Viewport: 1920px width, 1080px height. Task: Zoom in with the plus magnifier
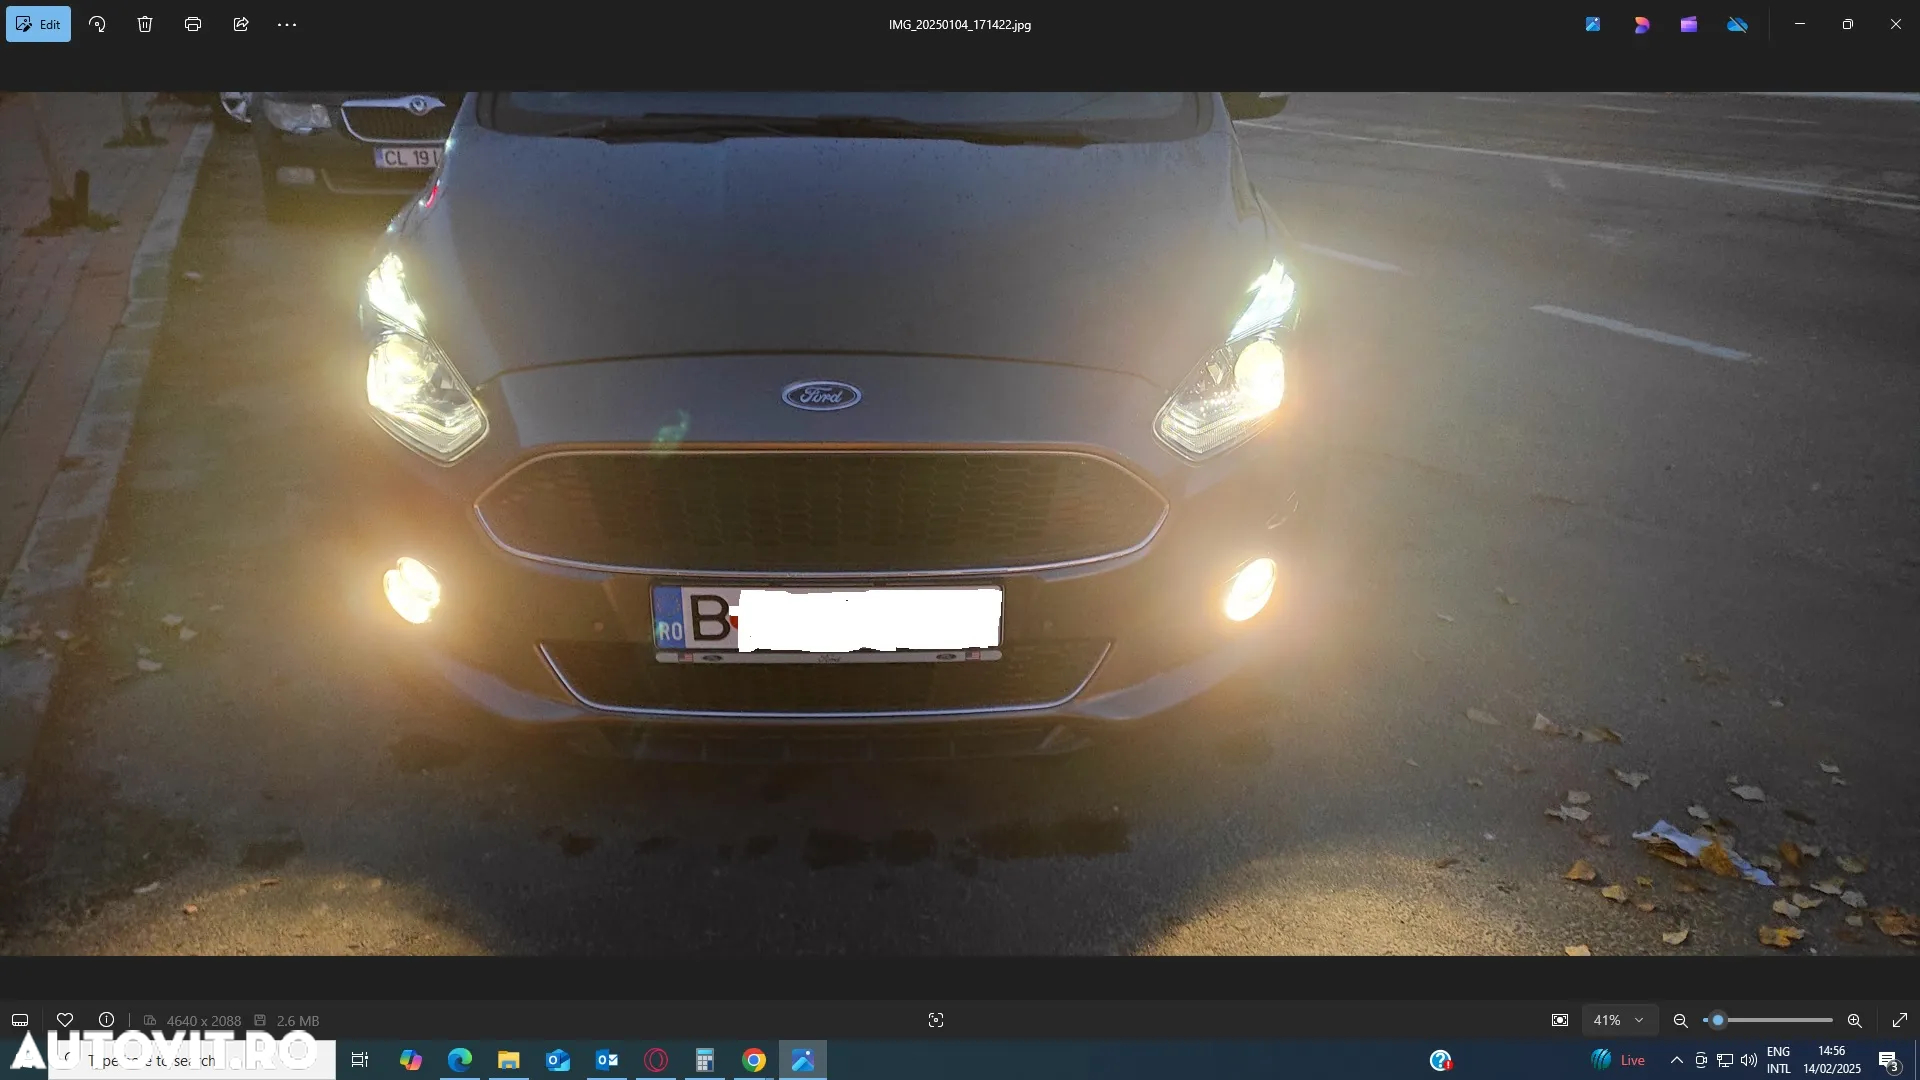coord(1855,1020)
